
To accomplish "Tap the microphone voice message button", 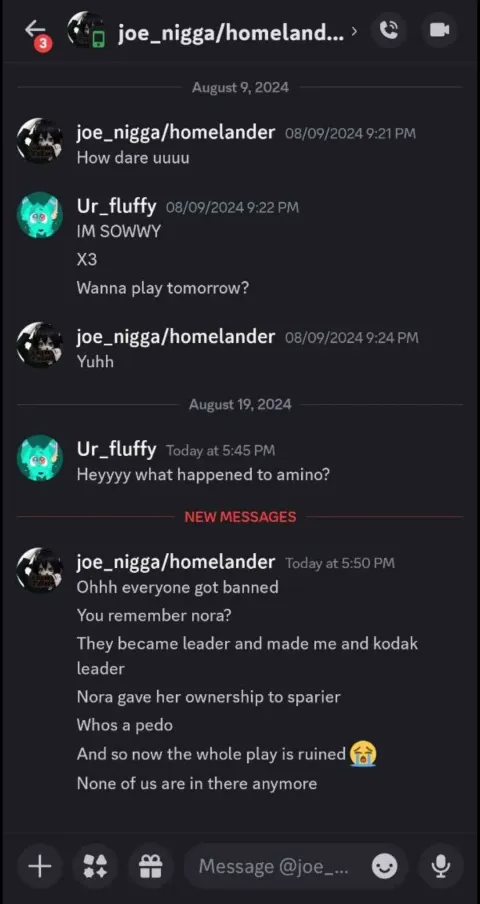I will [441, 866].
